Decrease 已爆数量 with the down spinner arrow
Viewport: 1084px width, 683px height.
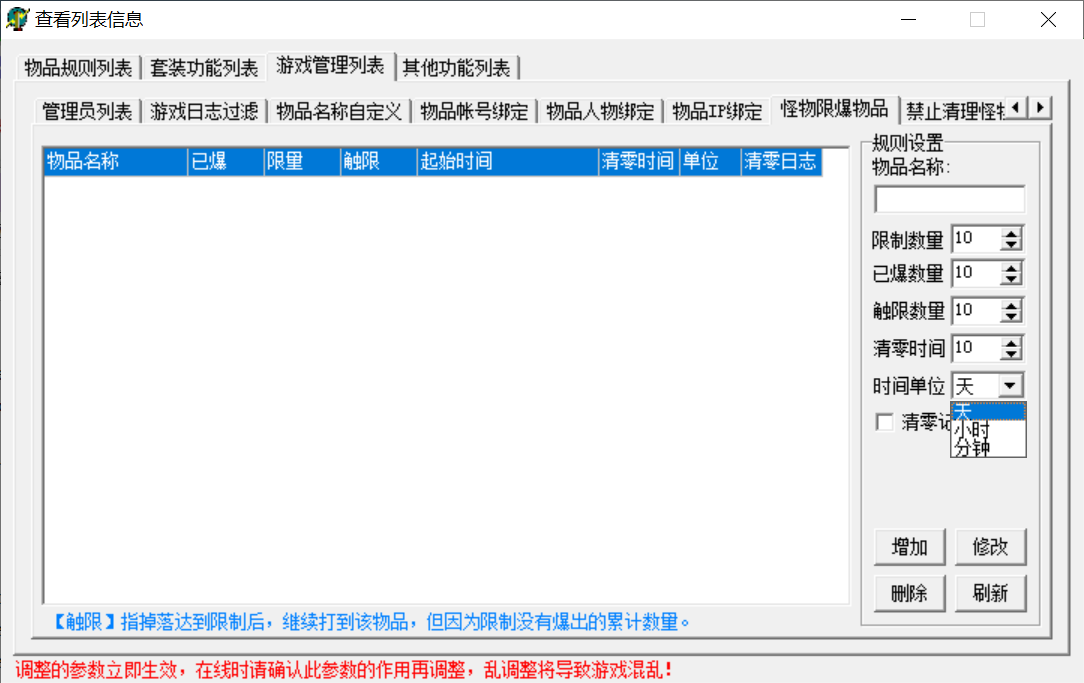point(1012,279)
